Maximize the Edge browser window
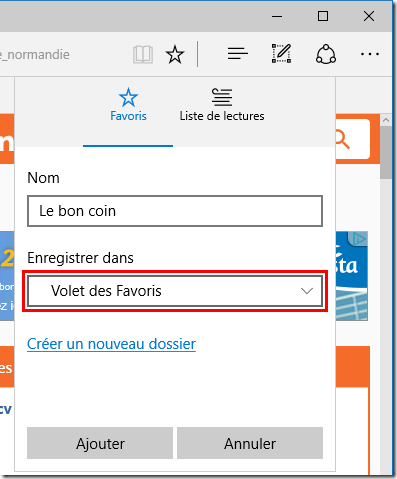Image resolution: width=397 pixels, height=479 pixels. click(323, 16)
